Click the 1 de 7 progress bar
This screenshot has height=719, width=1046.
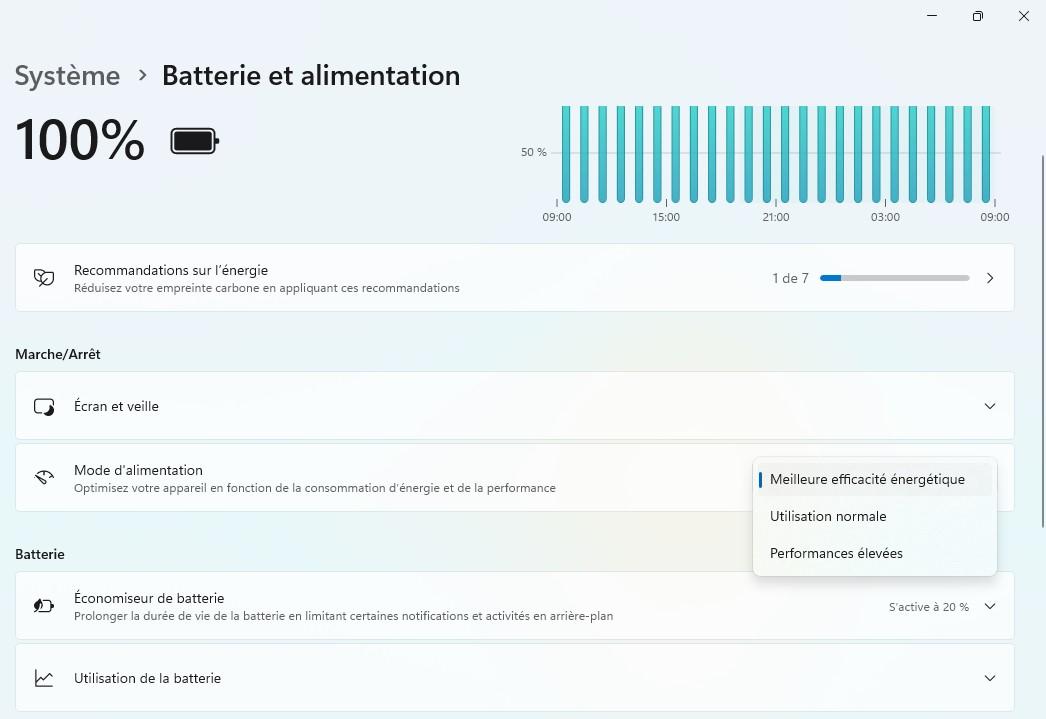point(894,278)
